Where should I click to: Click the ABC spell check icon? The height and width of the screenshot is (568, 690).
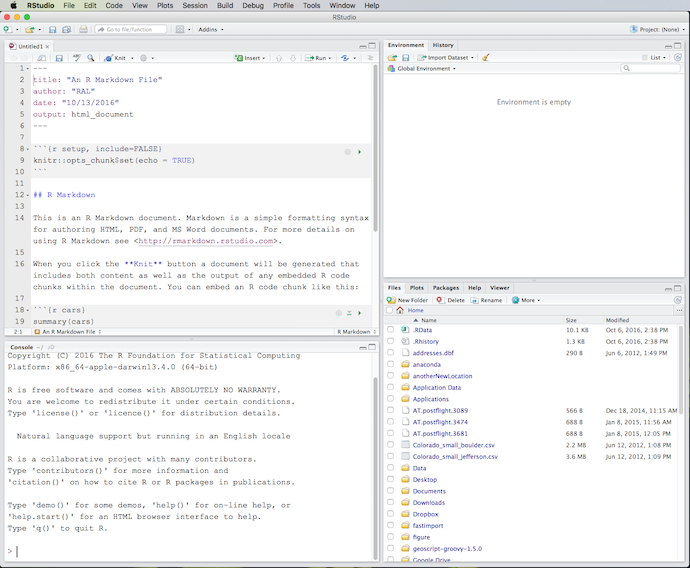tap(77, 58)
